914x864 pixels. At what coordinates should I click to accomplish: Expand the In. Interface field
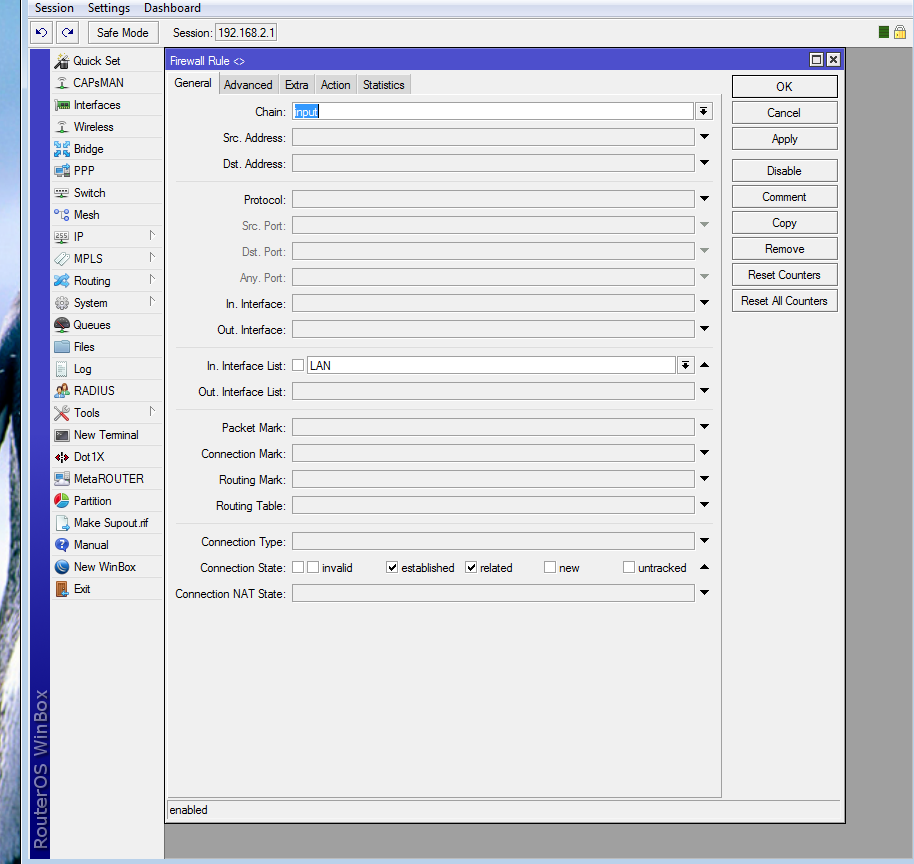[704, 303]
